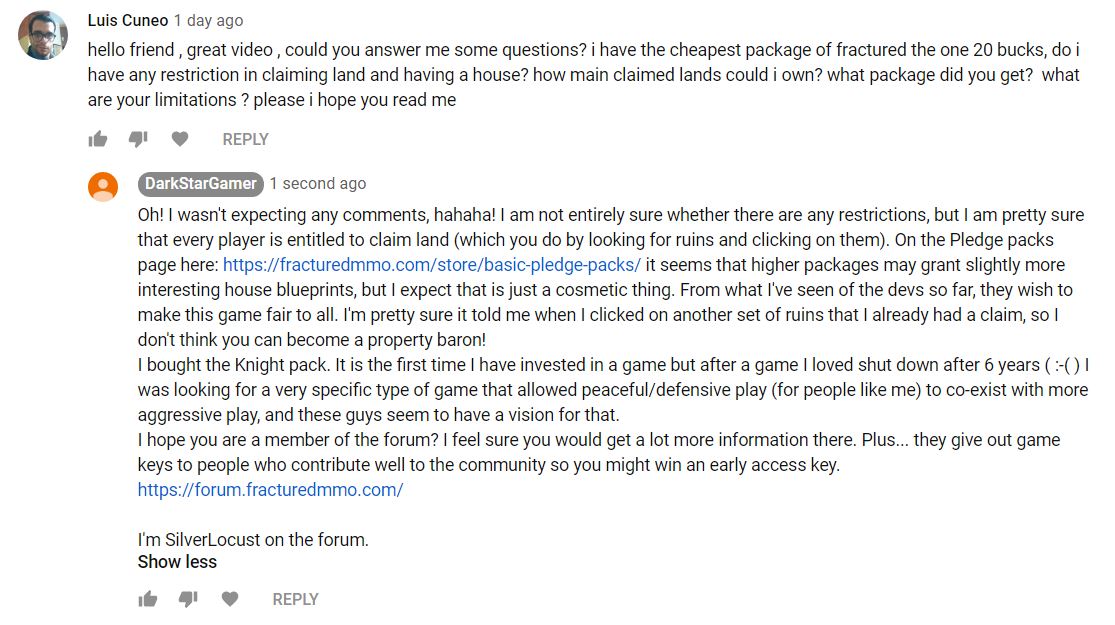1115x625 pixels.
Task: Click the DarkStarGamer name badge
Action: [x=201, y=184]
